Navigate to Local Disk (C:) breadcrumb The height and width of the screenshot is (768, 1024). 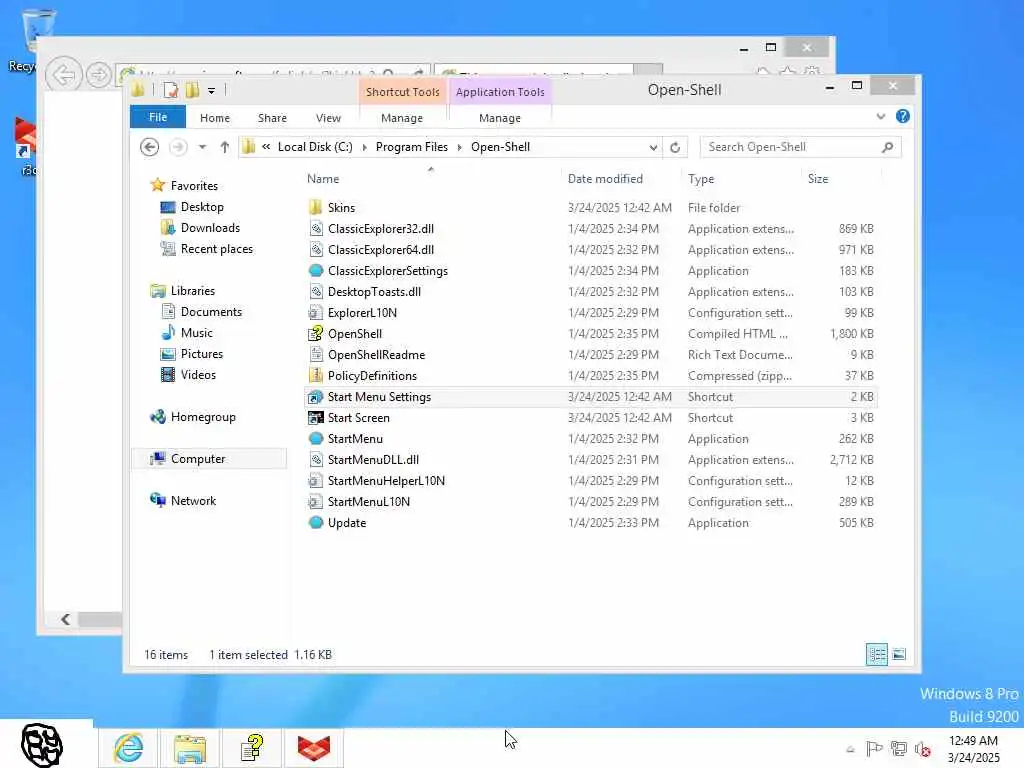[315, 147]
